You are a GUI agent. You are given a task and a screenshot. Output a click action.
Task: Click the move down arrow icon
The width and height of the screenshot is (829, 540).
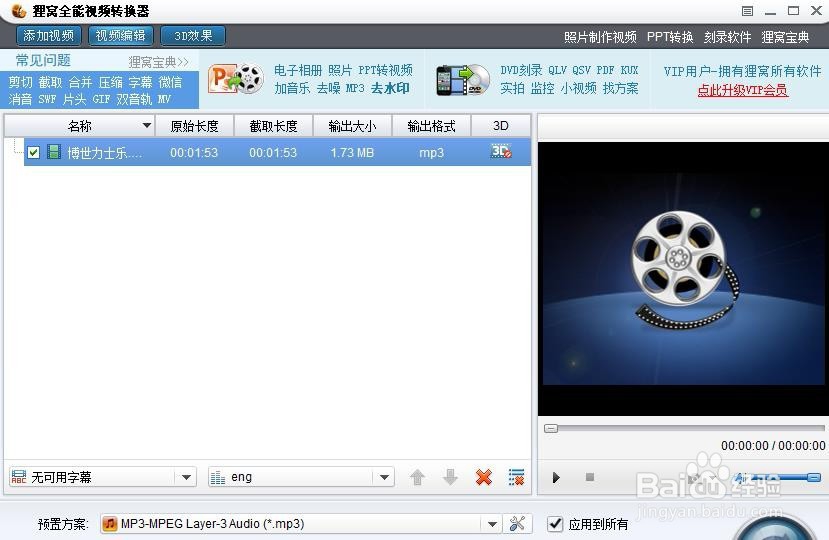450,477
